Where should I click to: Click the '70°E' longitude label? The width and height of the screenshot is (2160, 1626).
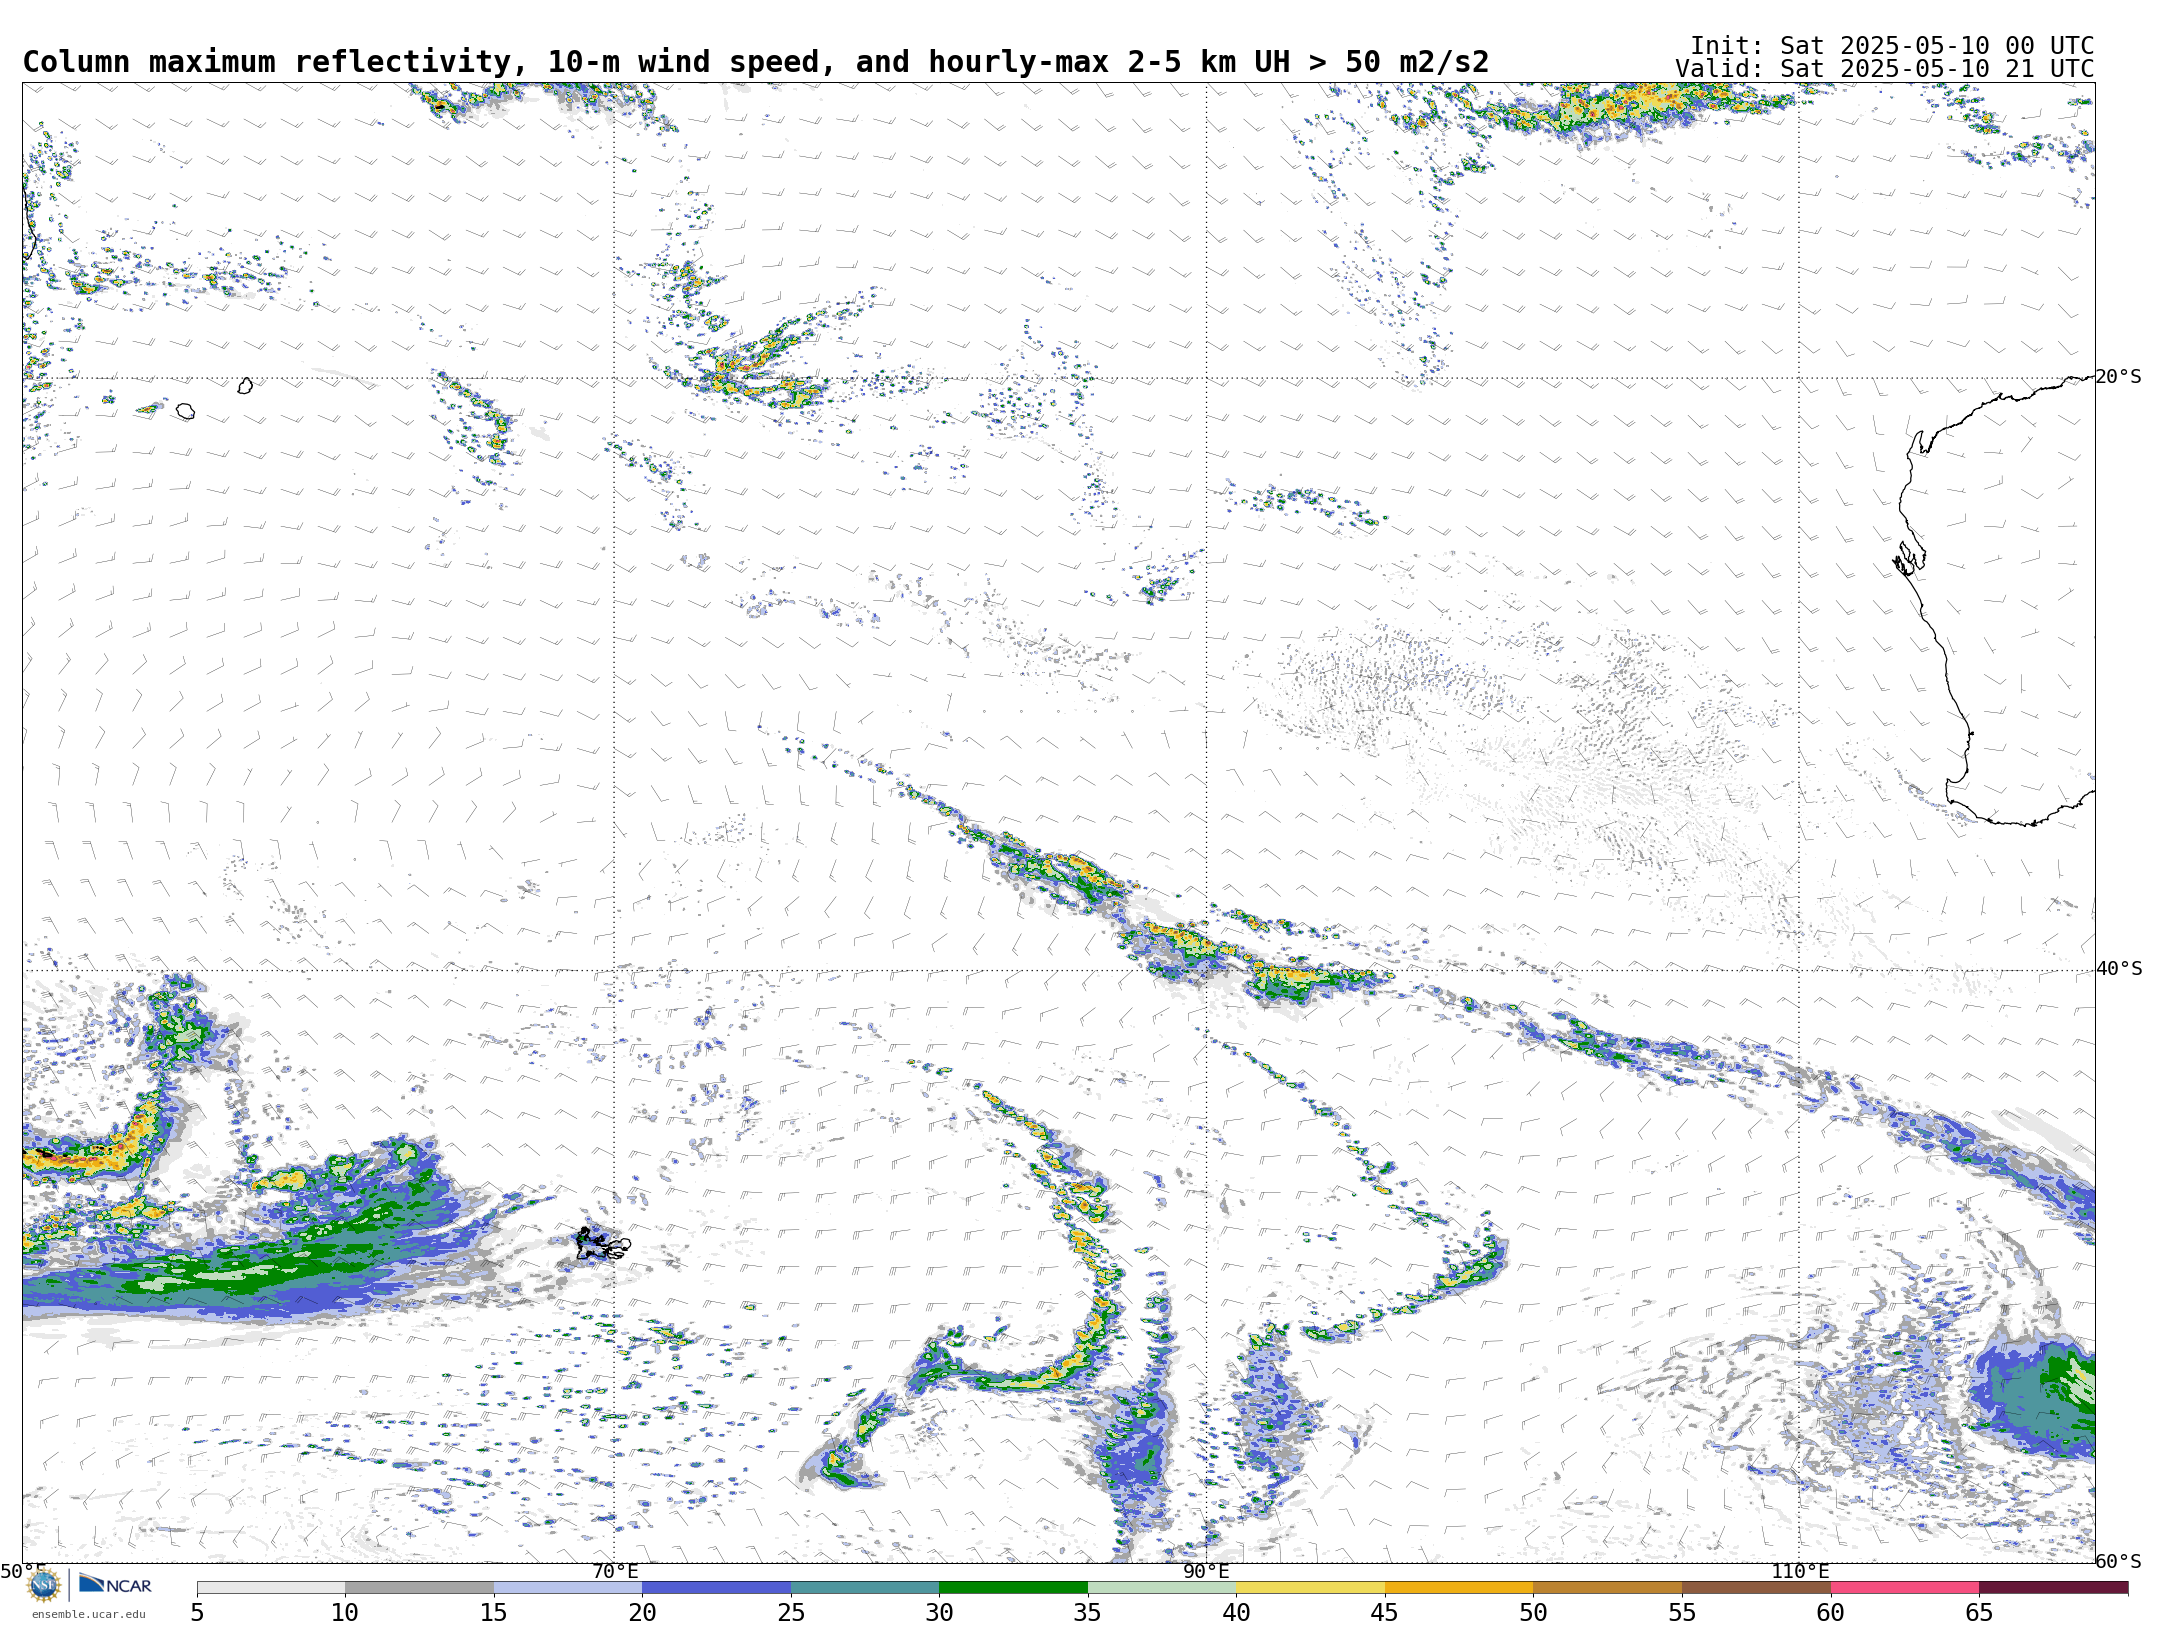point(615,1571)
